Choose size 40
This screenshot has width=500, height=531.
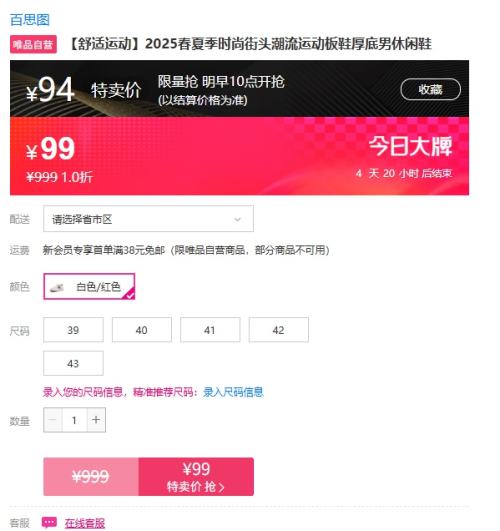[142, 330]
